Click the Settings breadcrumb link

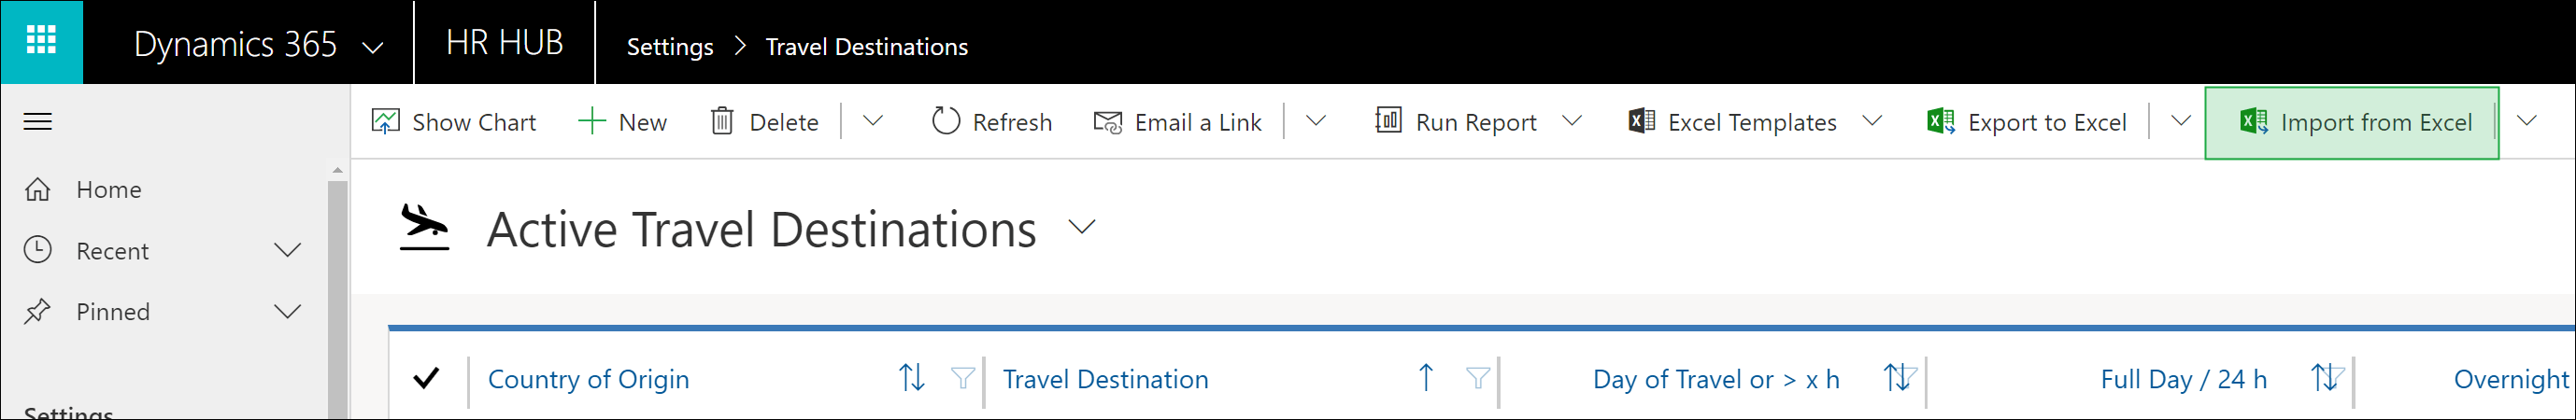click(670, 46)
